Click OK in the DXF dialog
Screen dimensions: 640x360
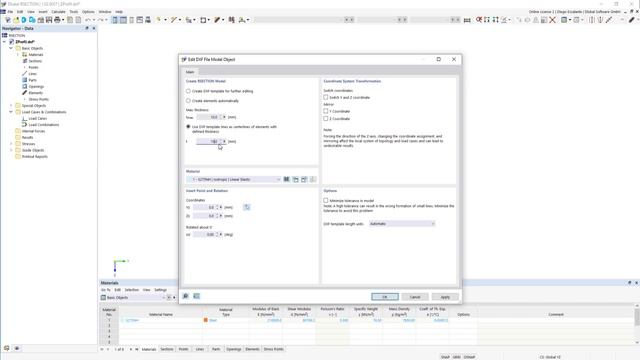(384, 297)
